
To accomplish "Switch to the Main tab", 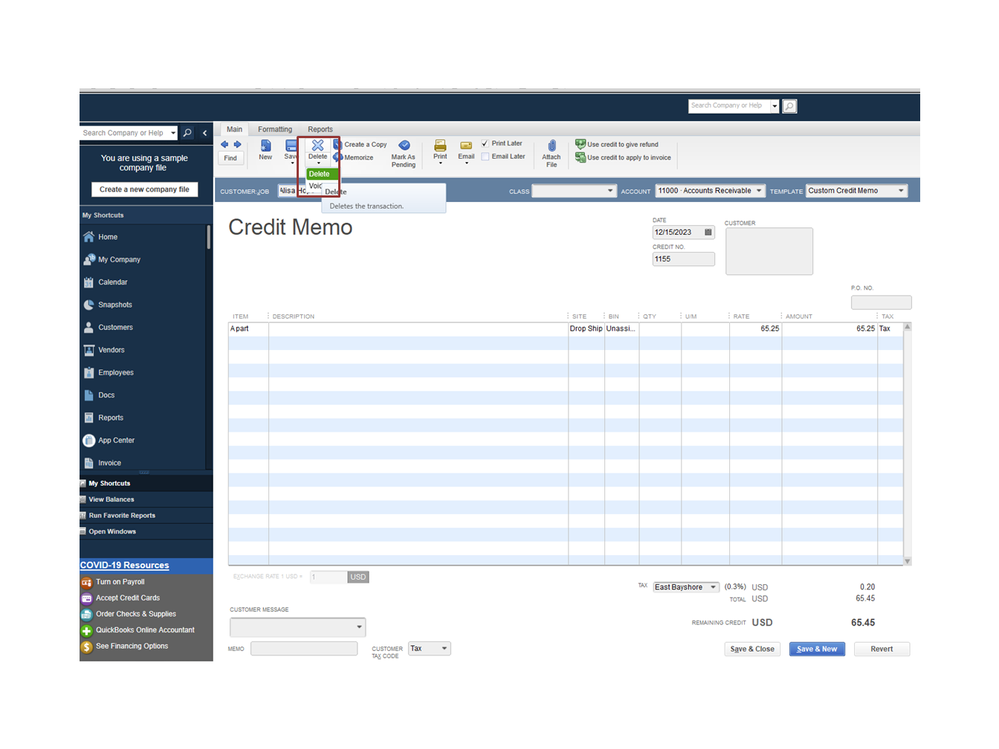I will click(x=234, y=129).
